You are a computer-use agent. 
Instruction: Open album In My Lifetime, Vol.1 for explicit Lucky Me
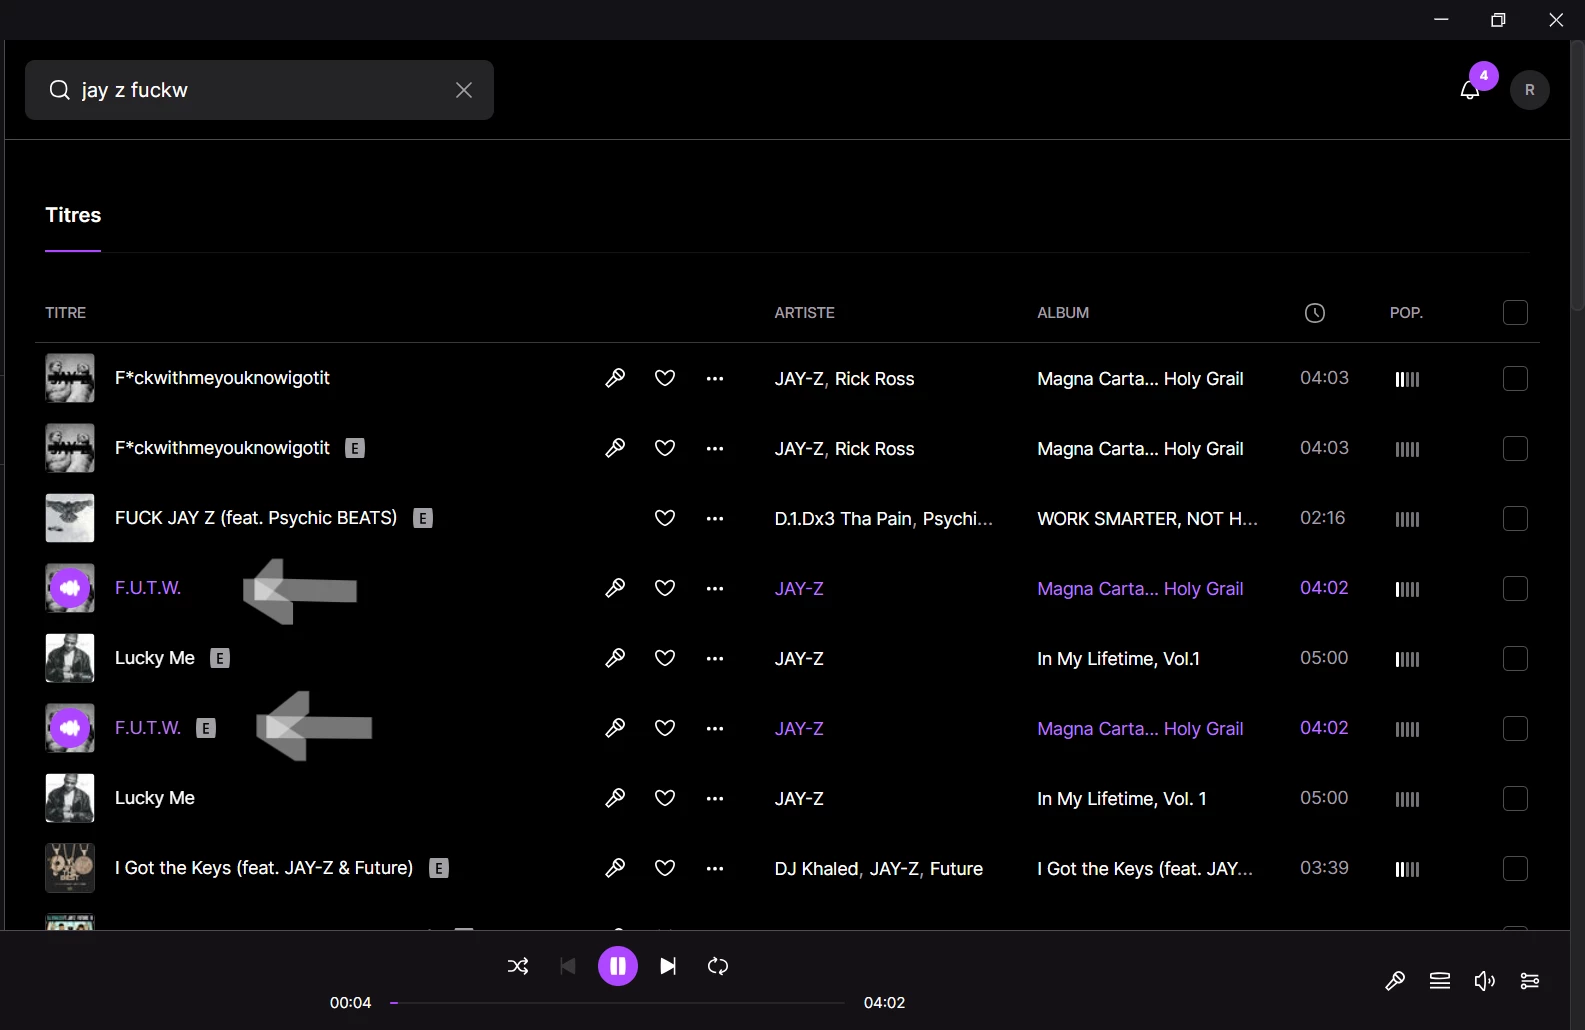point(1118,659)
